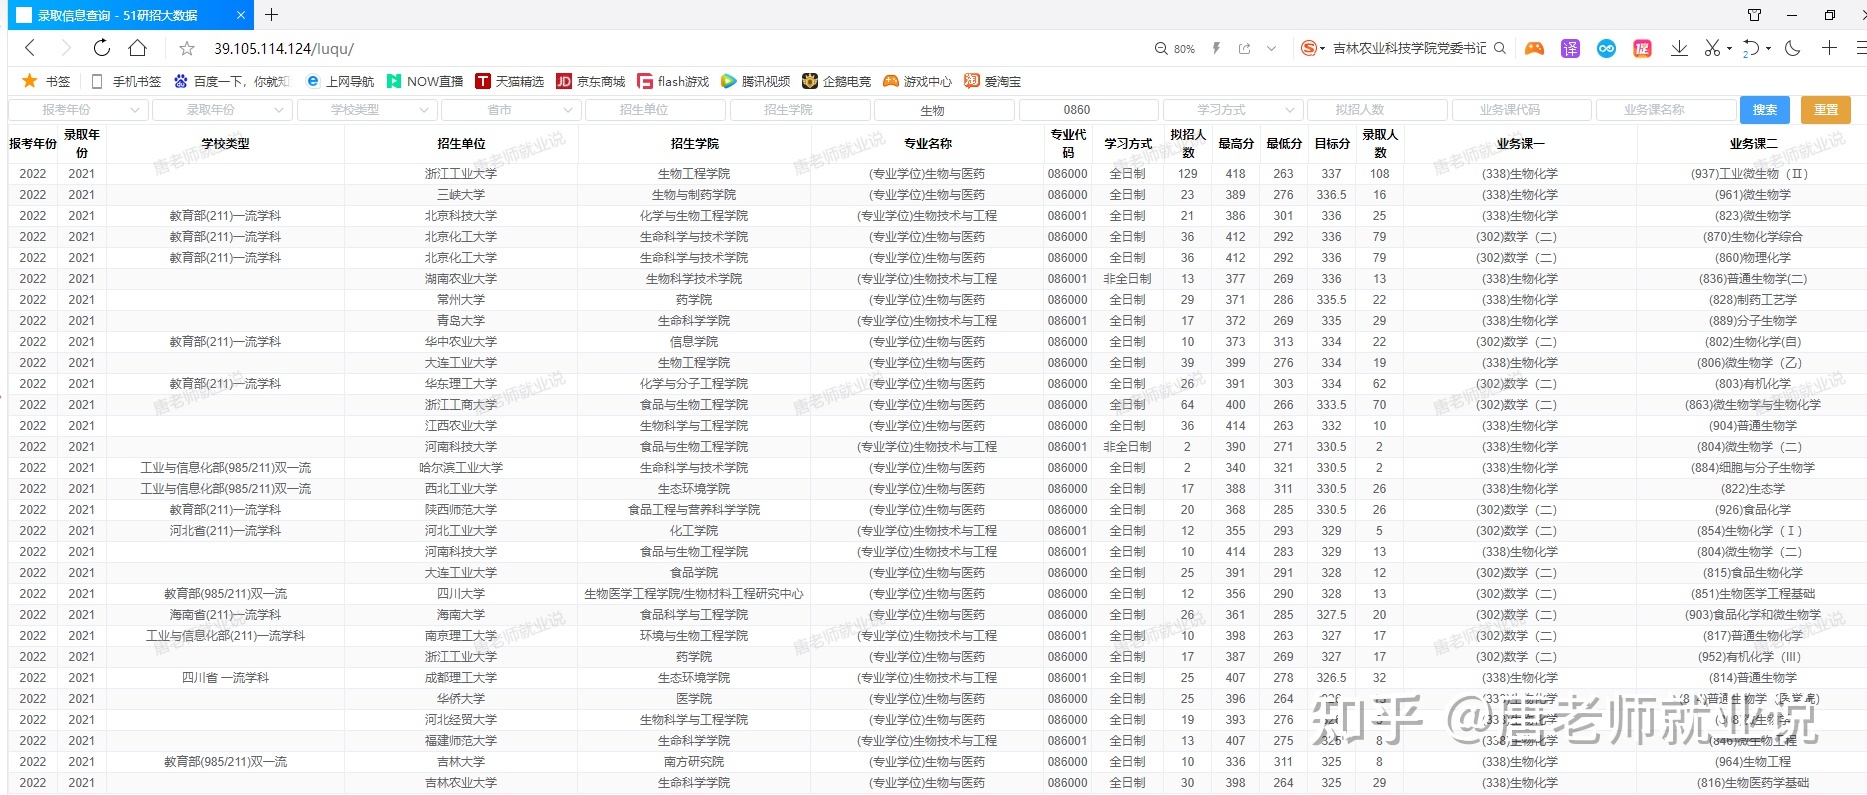Click the 招生单位 input field
The height and width of the screenshot is (795, 1867).
[x=654, y=110]
